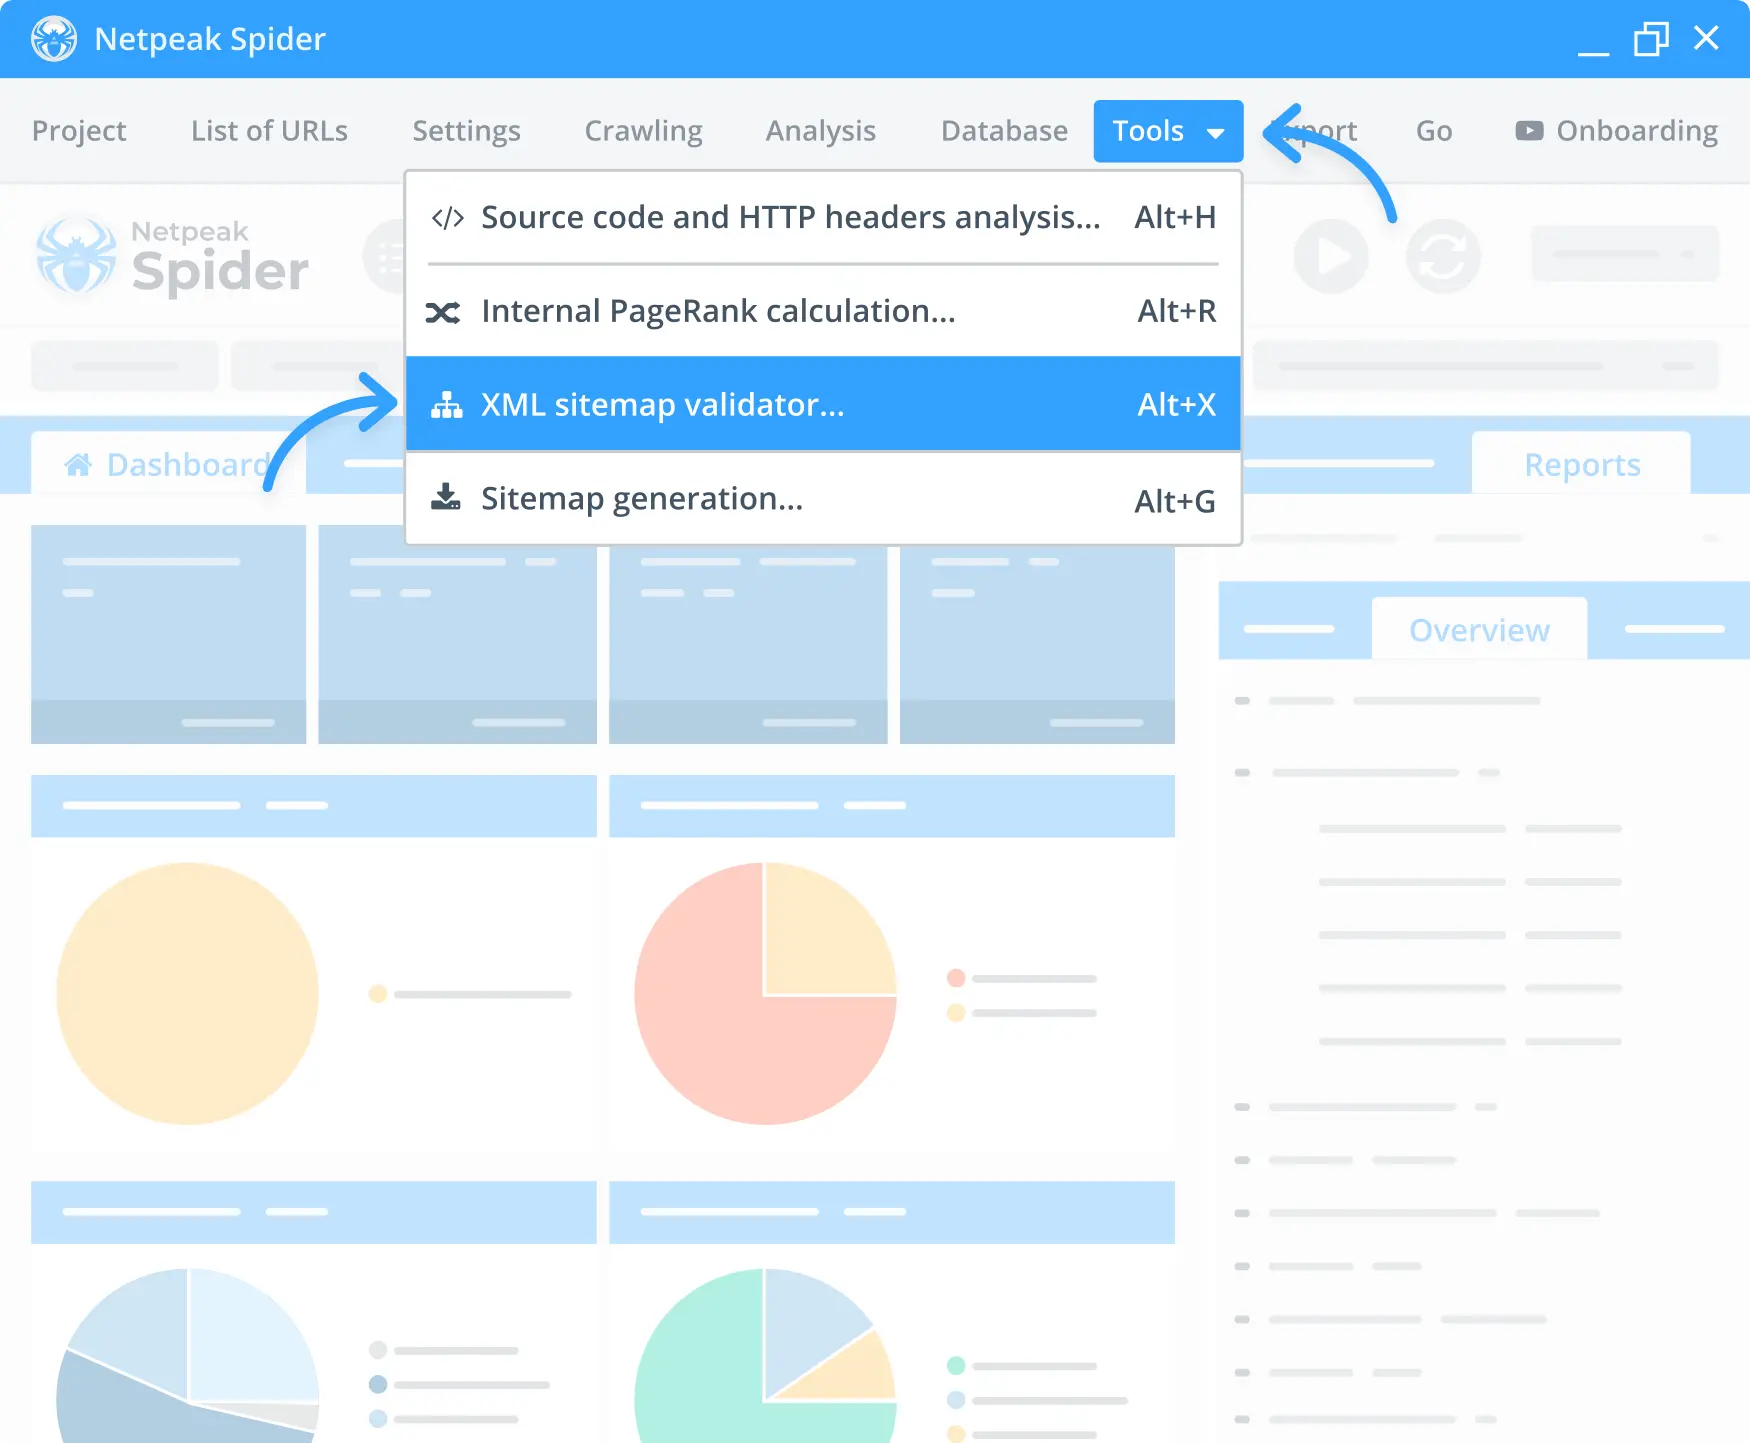
Task: Click the source code brackets icon
Action: tap(447, 218)
